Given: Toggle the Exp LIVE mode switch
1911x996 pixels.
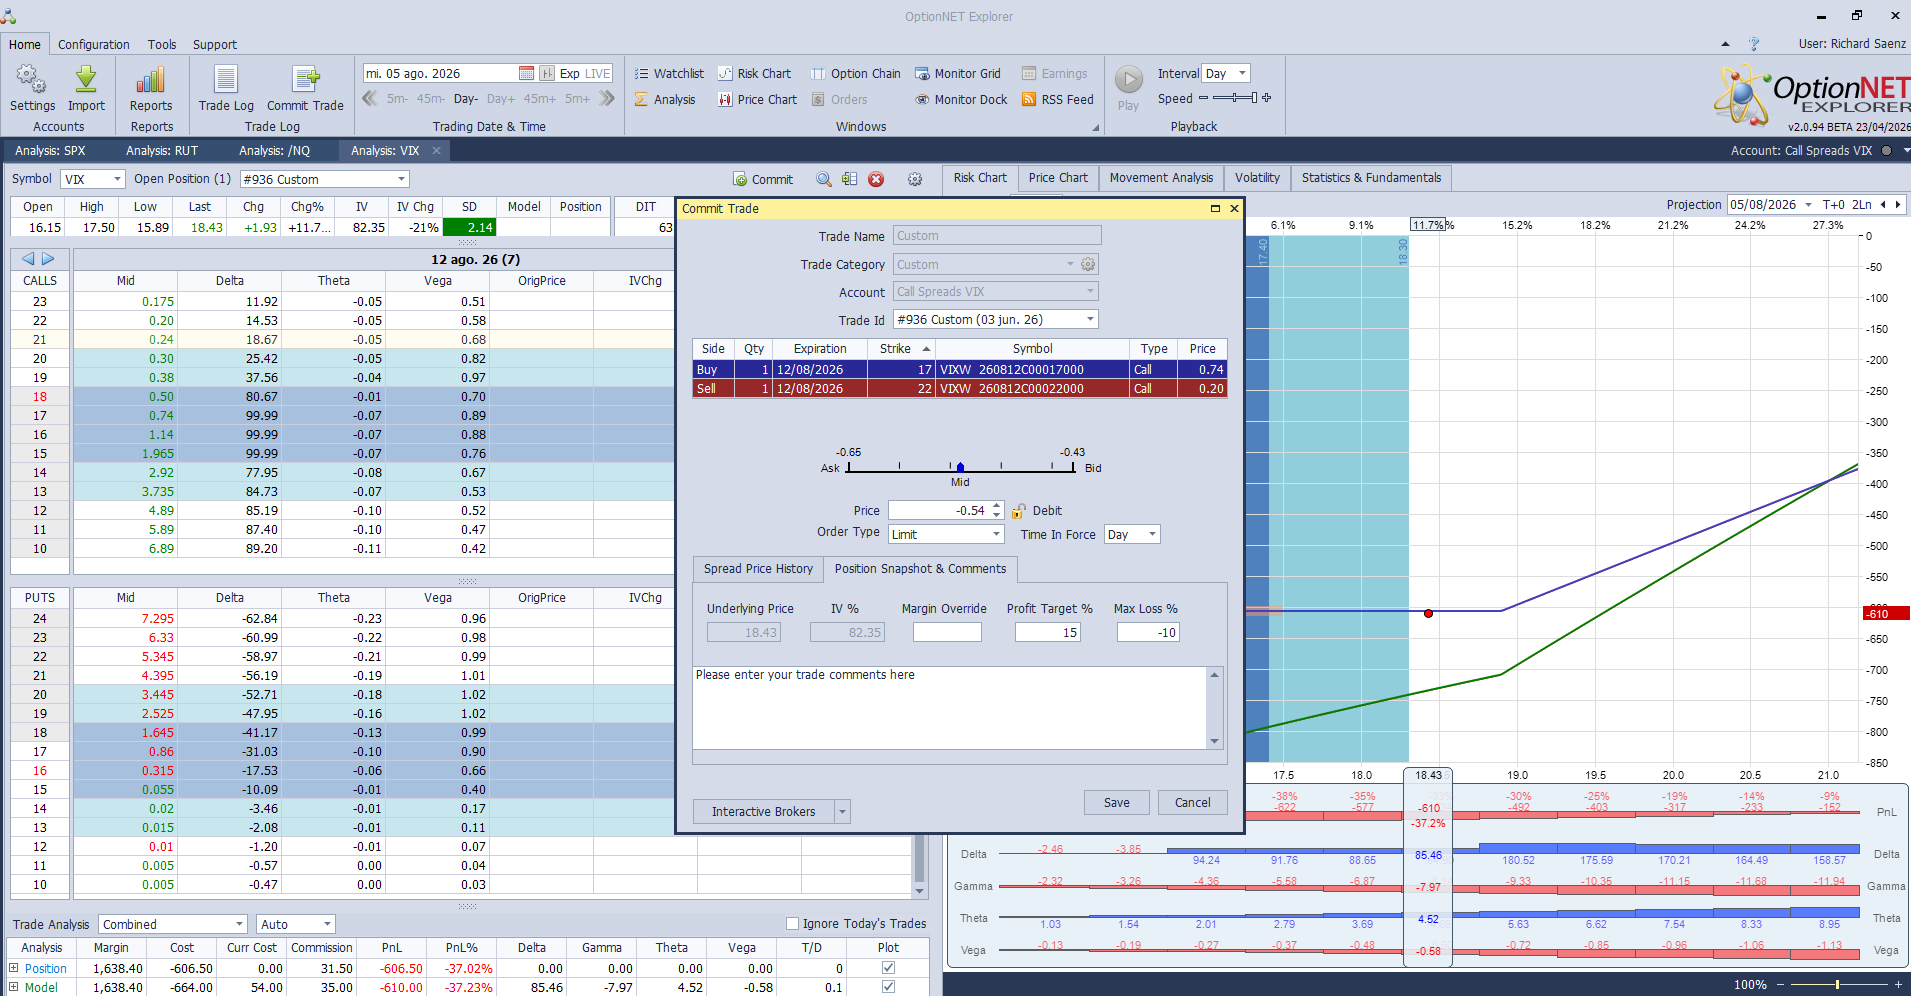Looking at the screenshot, I should [x=585, y=73].
